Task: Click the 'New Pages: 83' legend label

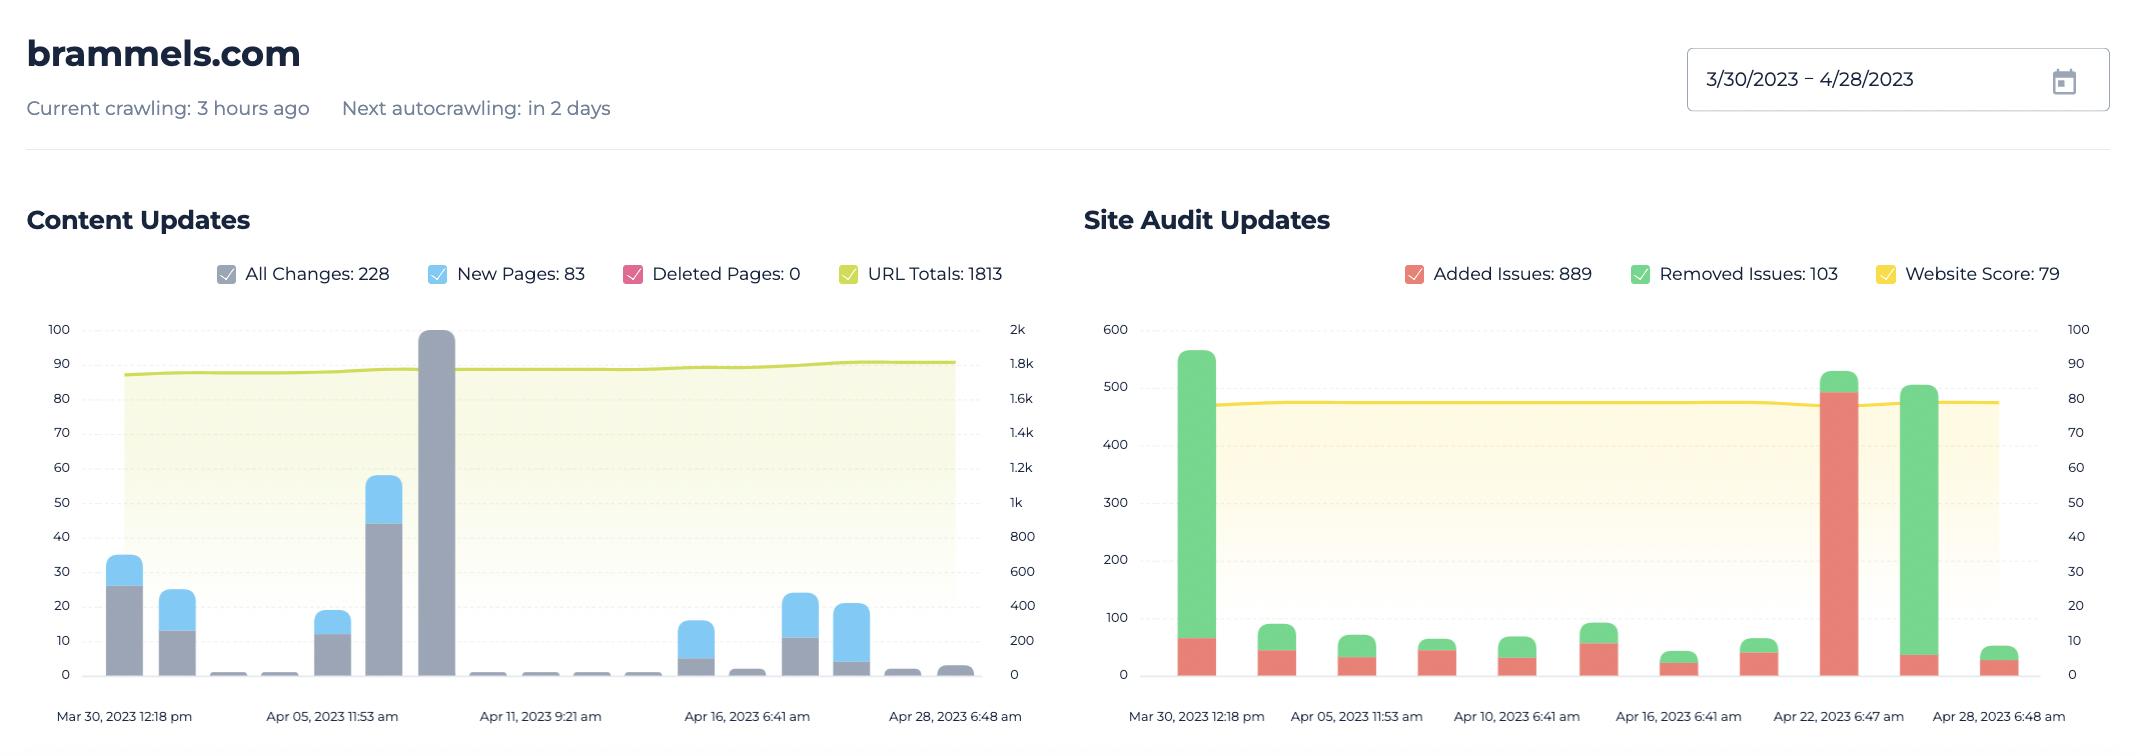Action: (521, 274)
